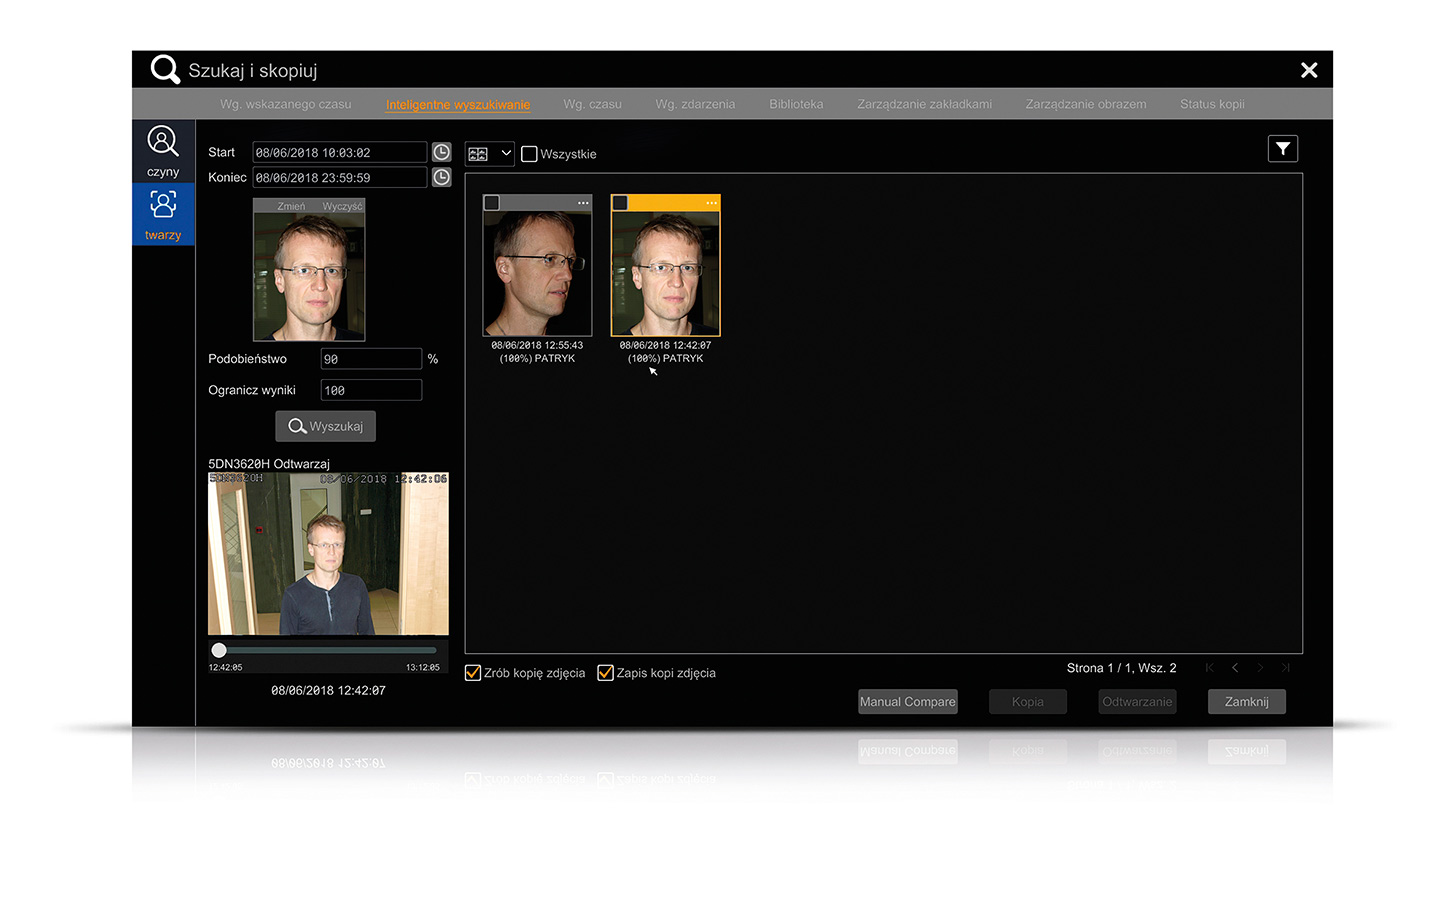The image size is (1450, 905).
Task: Tick the Wszystkie checkbox
Action: pyautogui.click(x=529, y=154)
